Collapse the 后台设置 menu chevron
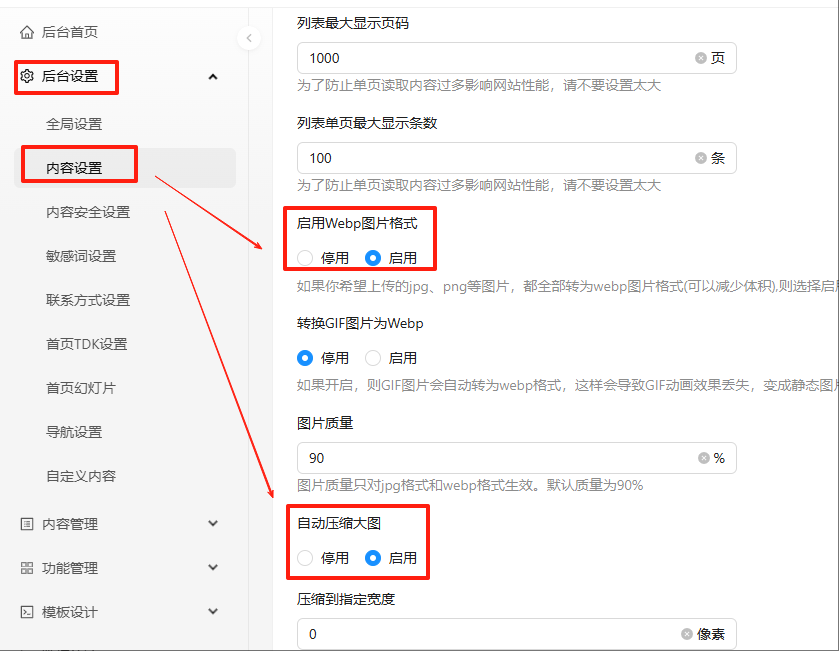This screenshot has width=839, height=651. pyautogui.click(x=213, y=76)
